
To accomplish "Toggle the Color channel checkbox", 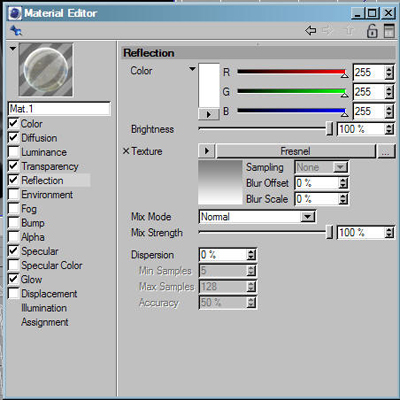I will 13,123.
